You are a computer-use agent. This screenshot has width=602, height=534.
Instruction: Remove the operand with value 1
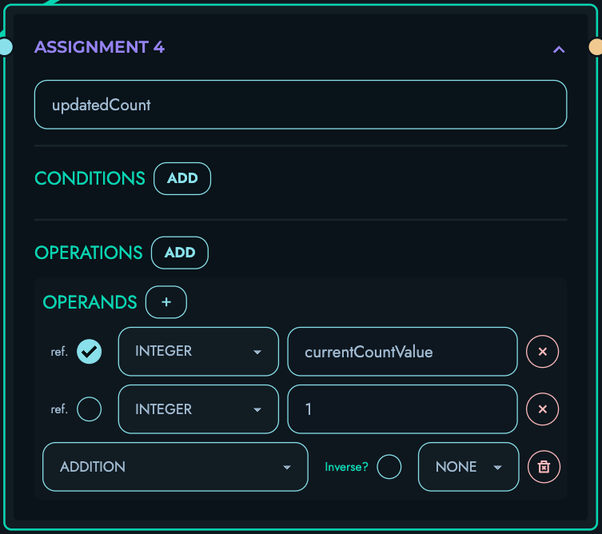pos(542,409)
